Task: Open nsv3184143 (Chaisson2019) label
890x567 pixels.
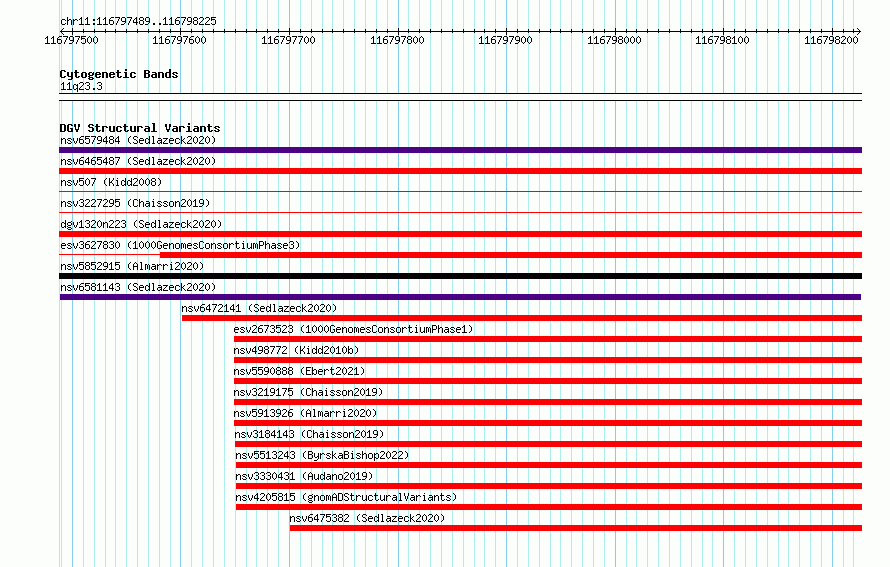Action: click(309, 434)
